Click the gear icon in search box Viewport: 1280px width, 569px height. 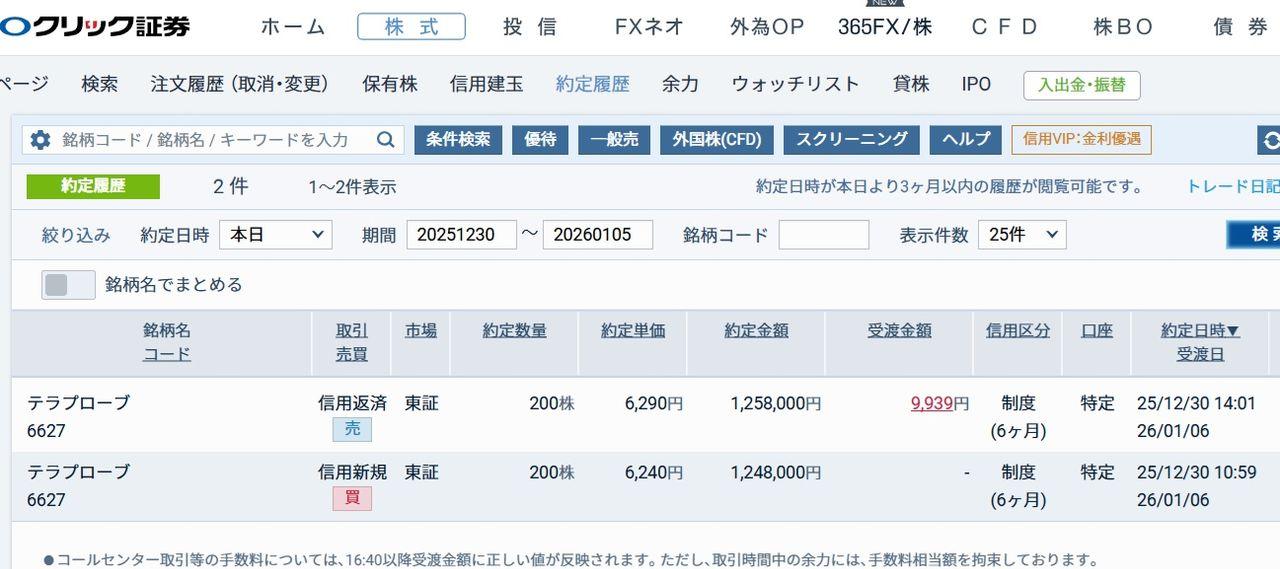point(40,140)
